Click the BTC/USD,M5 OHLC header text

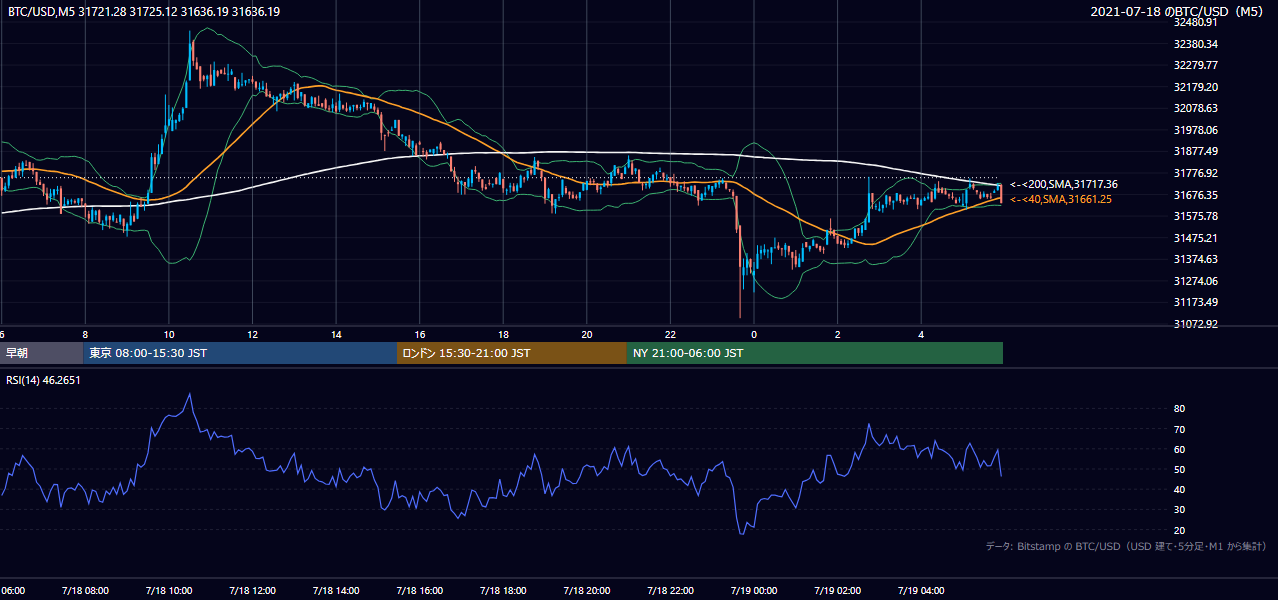[x=144, y=12]
